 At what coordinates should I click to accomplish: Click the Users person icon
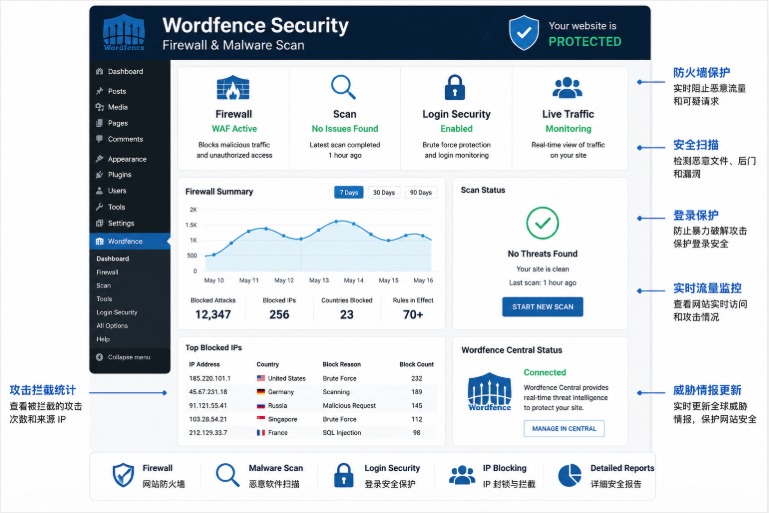point(100,191)
